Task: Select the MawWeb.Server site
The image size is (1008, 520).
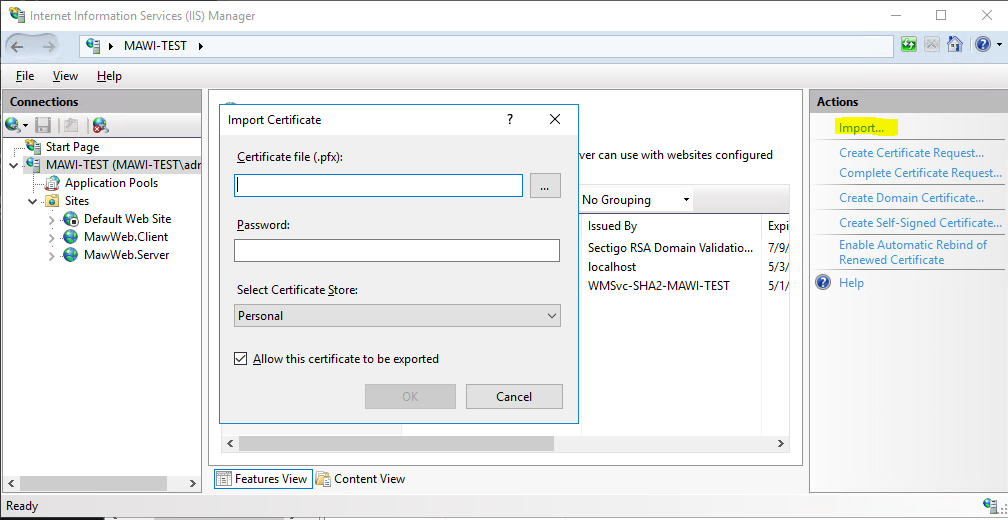Action: pos(127,255)
